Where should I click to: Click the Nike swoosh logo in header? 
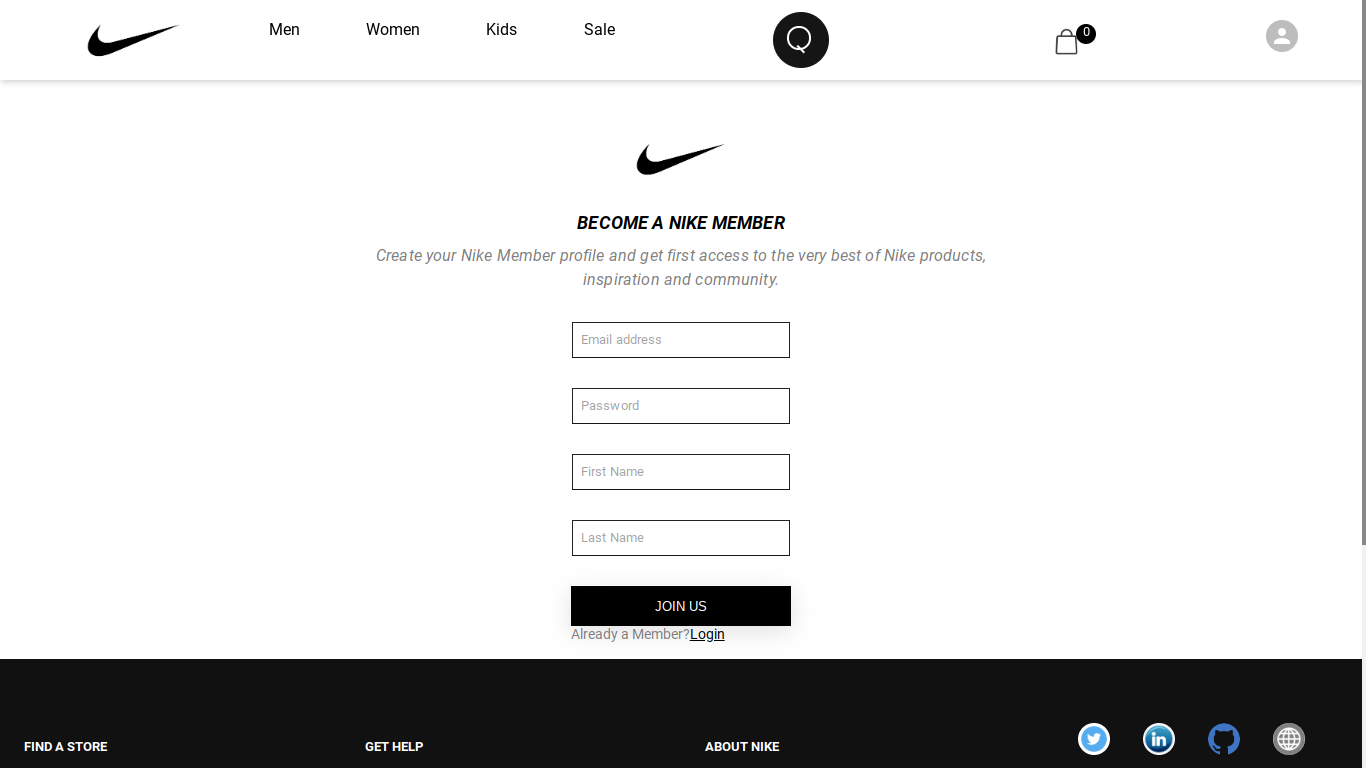[133, 40]
